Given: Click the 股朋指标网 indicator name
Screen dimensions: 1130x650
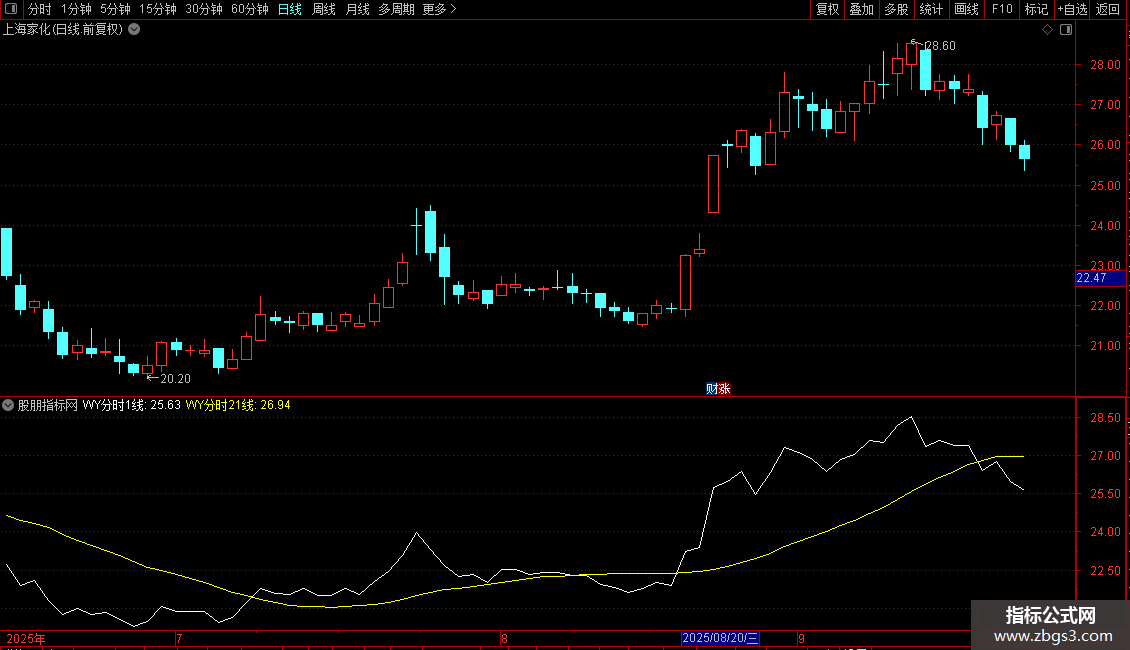Looking at the screenshot, I should tap(48, 405).
